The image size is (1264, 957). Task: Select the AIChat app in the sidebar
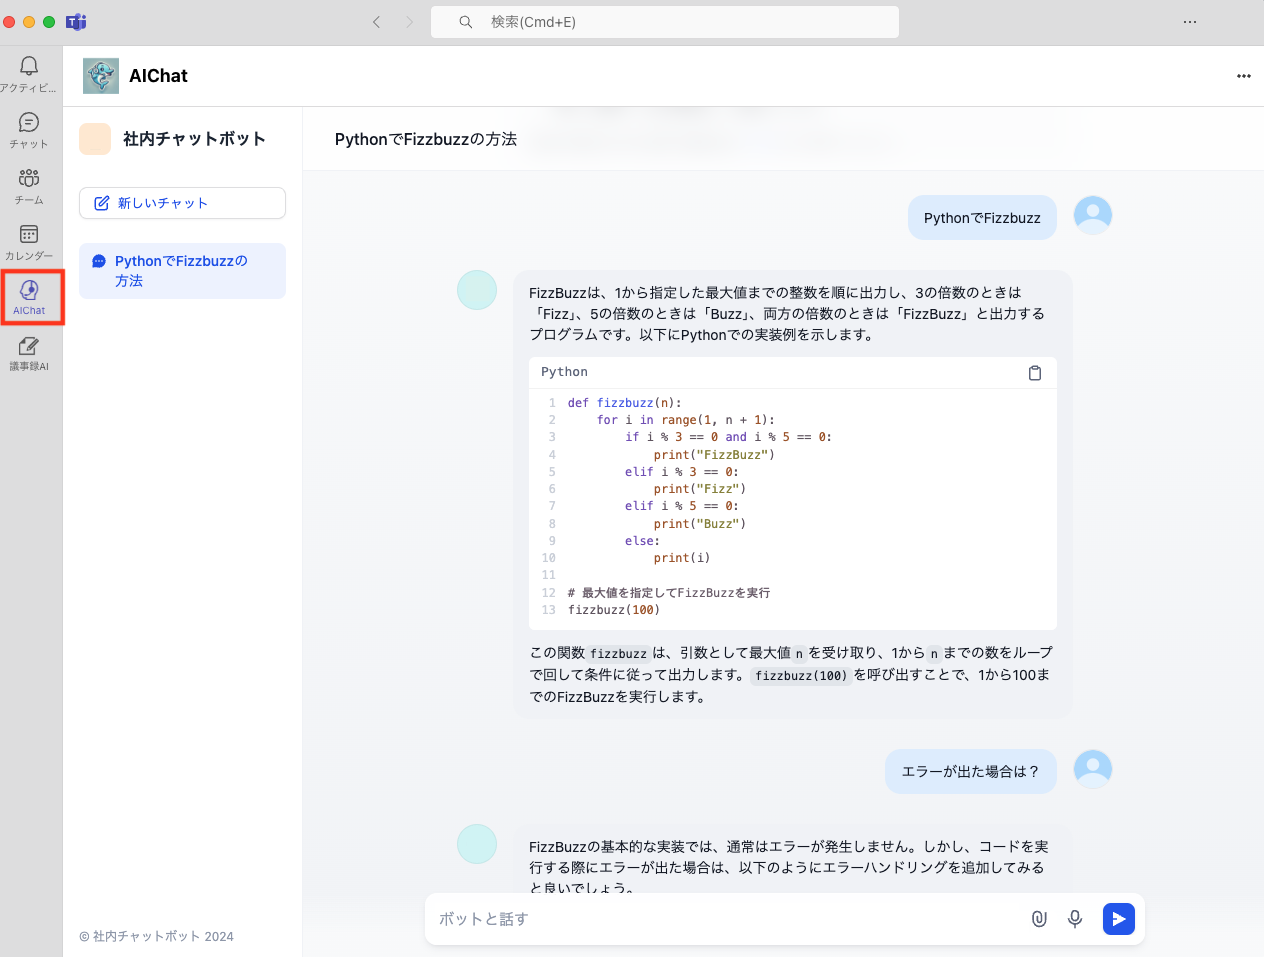[x=29, y=297]
